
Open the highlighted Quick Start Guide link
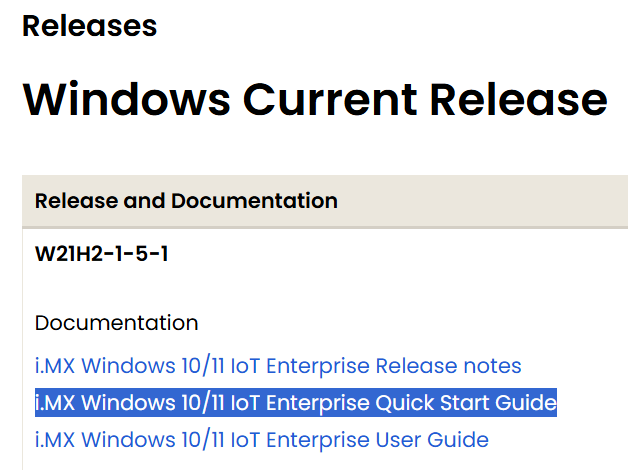click(295, 403)
